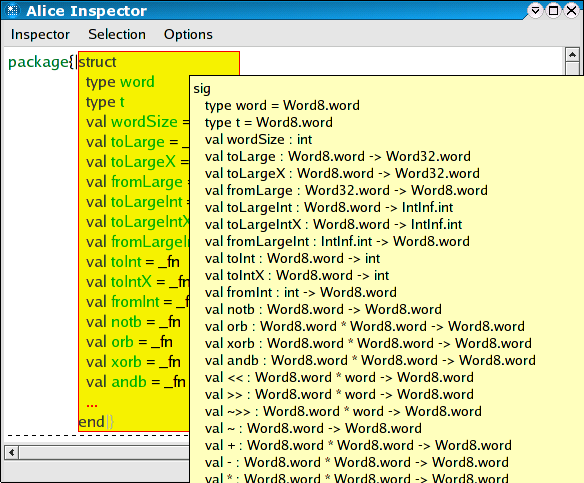584x483 pixels.
Task: Click 'val fromLarge : Word32.word -> Word8.word' line
Action: (x=346, y=191)
